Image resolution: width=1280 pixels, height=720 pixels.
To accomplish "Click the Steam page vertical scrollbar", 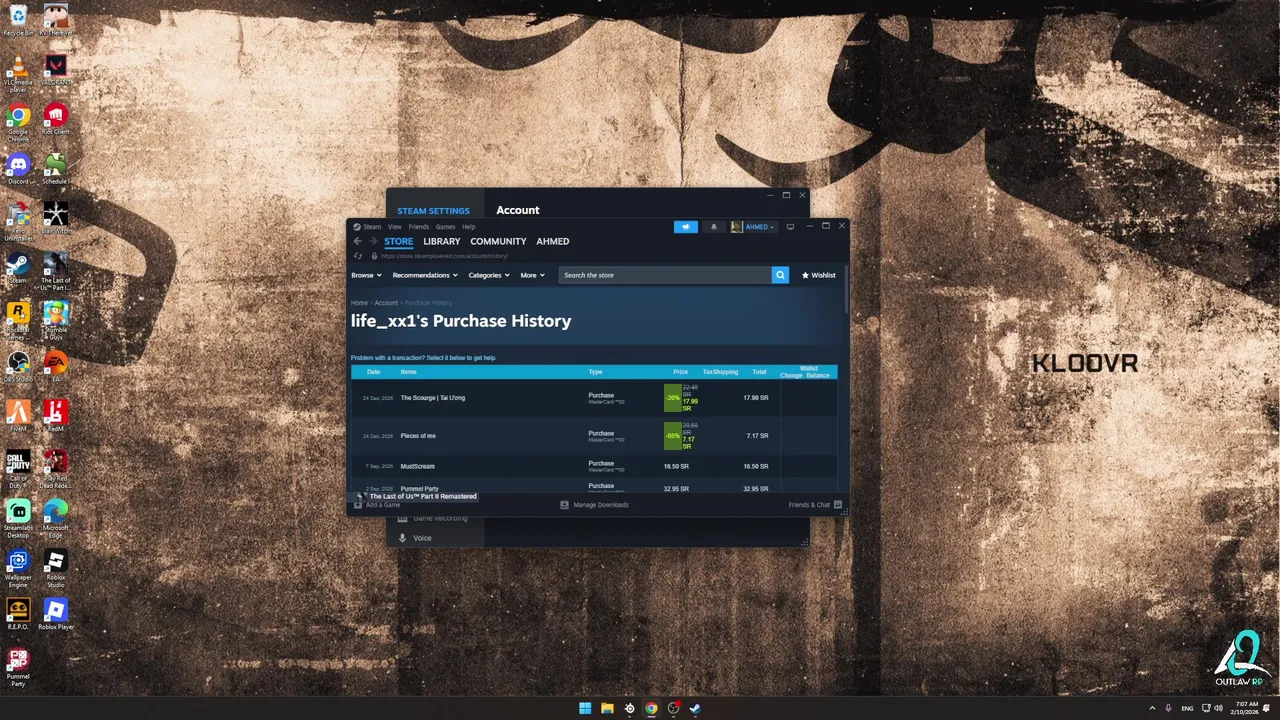I will click(x=847, y=290).
